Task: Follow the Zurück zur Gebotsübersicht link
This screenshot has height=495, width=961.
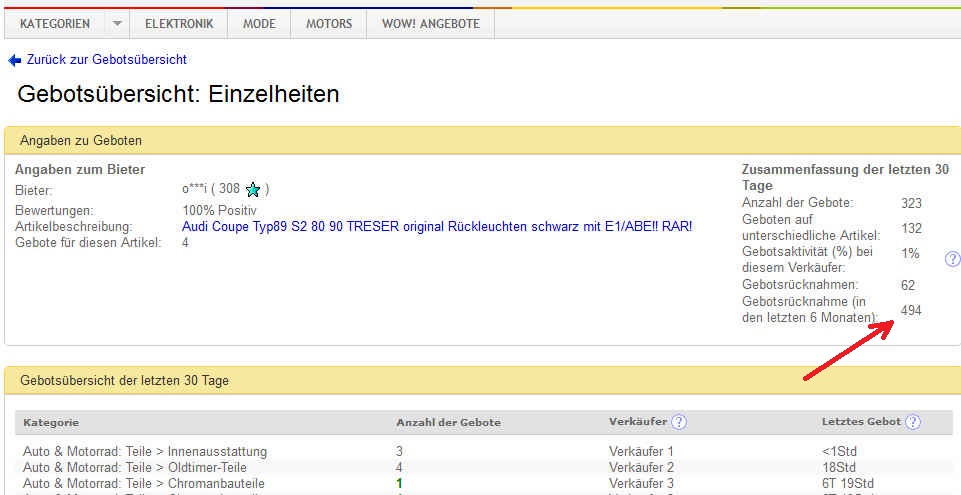Action: click(107, 60)
